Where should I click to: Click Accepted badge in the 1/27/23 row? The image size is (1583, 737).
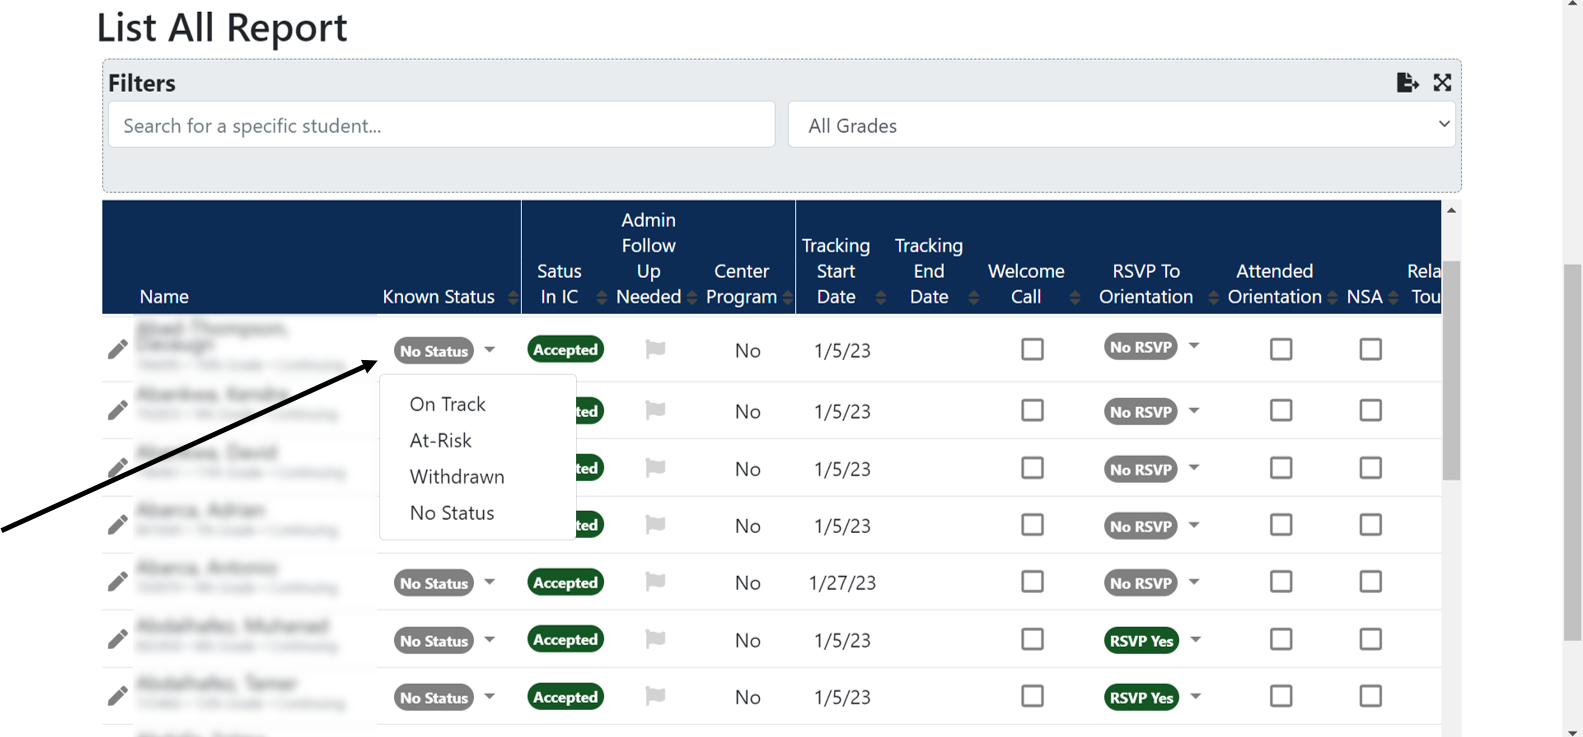(565, 583)
